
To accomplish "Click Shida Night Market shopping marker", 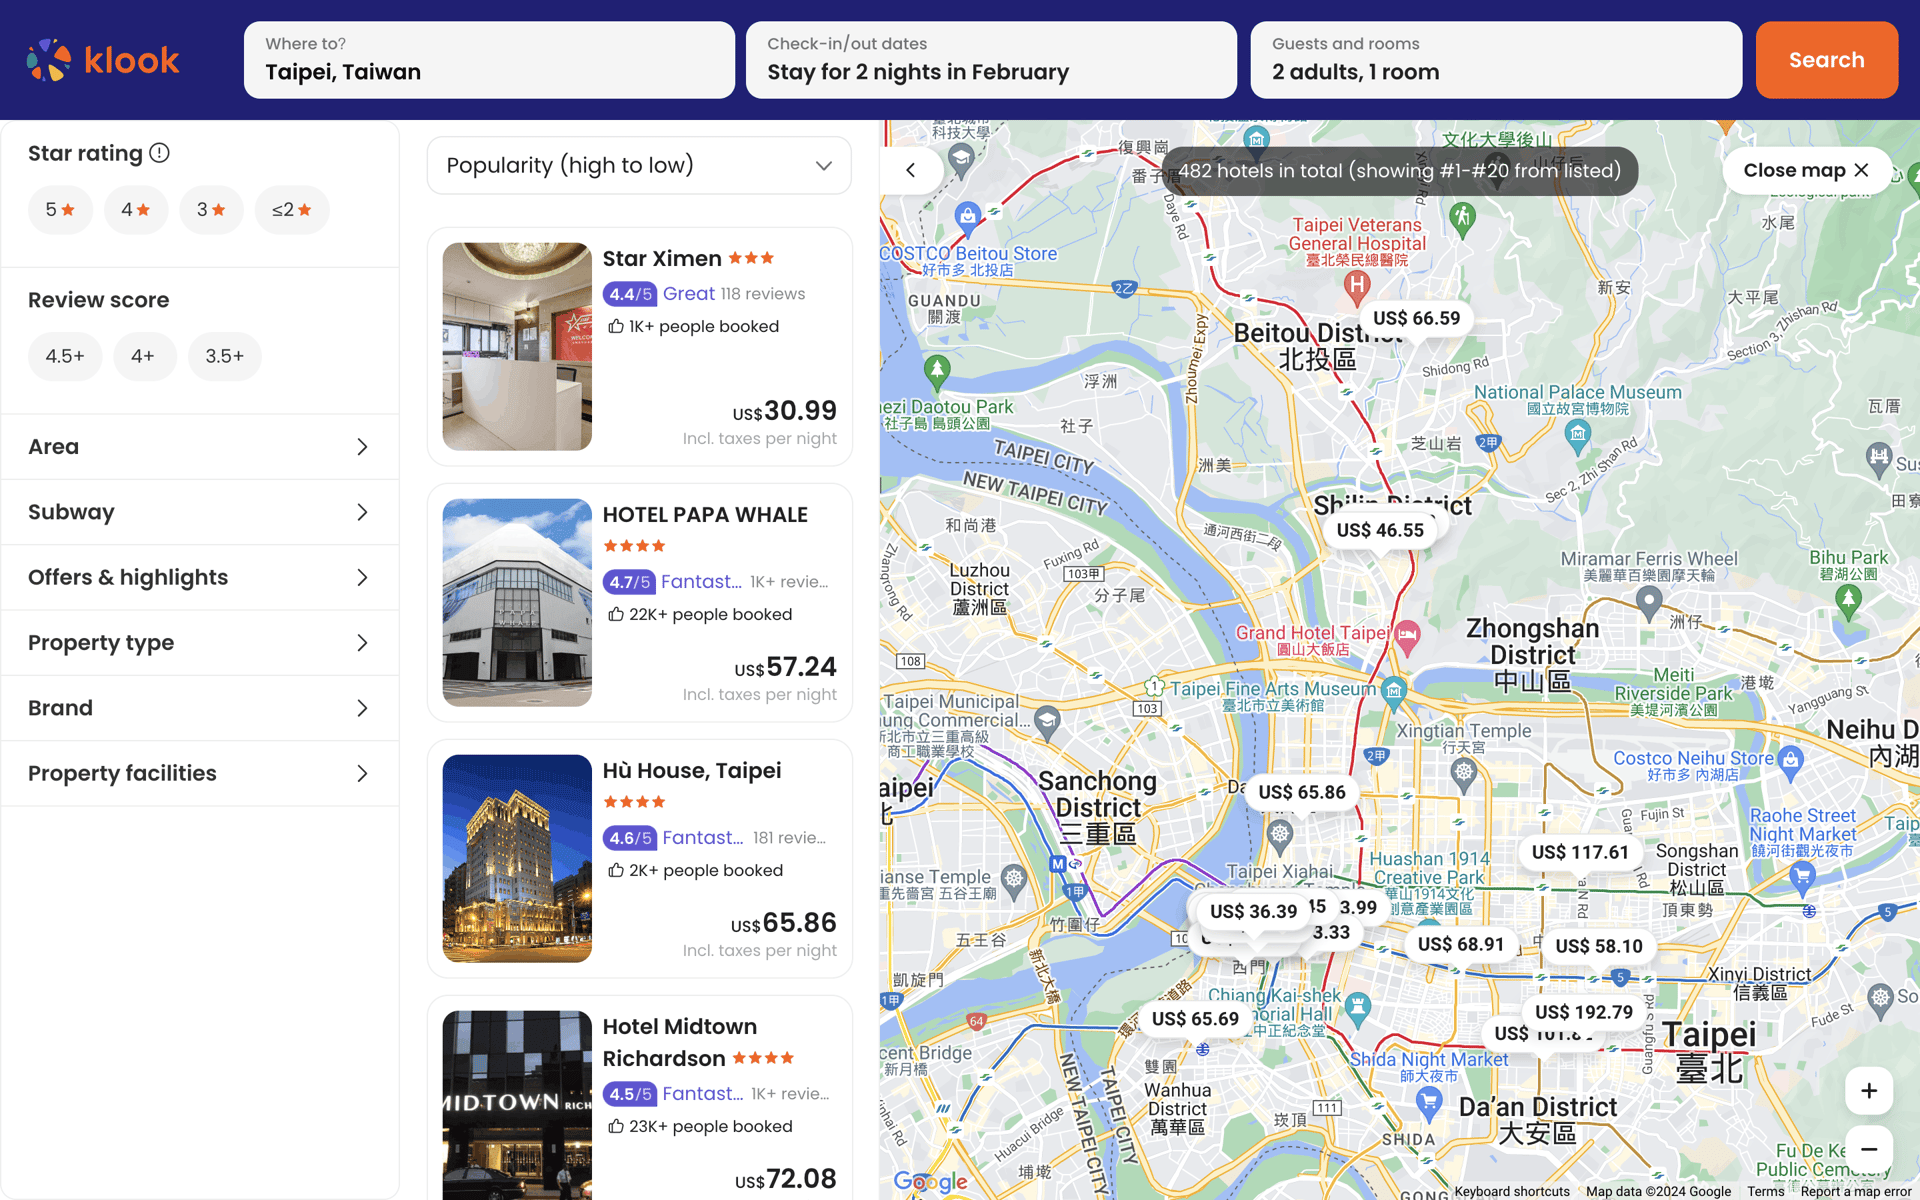I will pyautogui.click(x=1429, y=1102).
